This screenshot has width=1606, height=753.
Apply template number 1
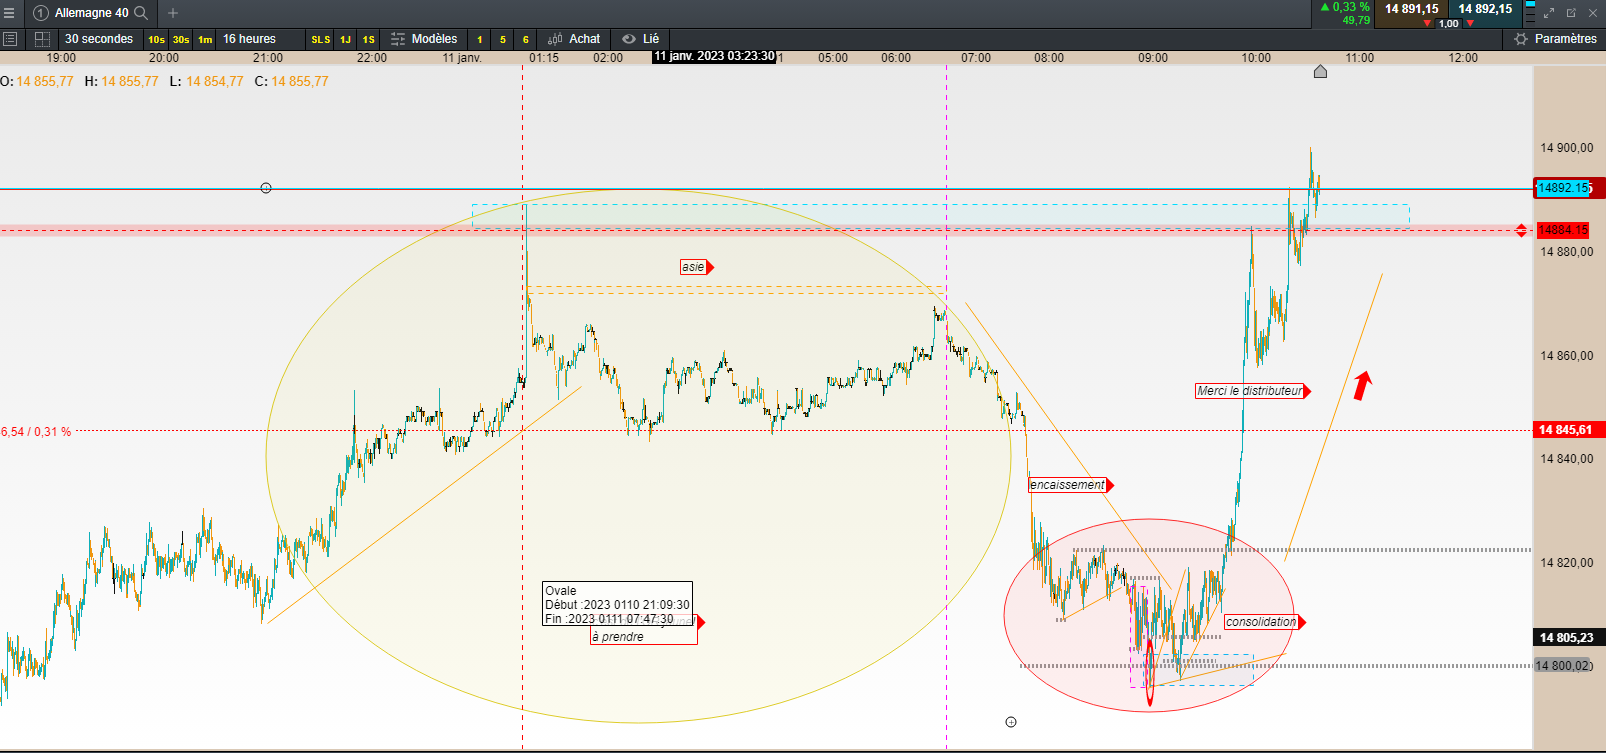[x=480, y=40]
